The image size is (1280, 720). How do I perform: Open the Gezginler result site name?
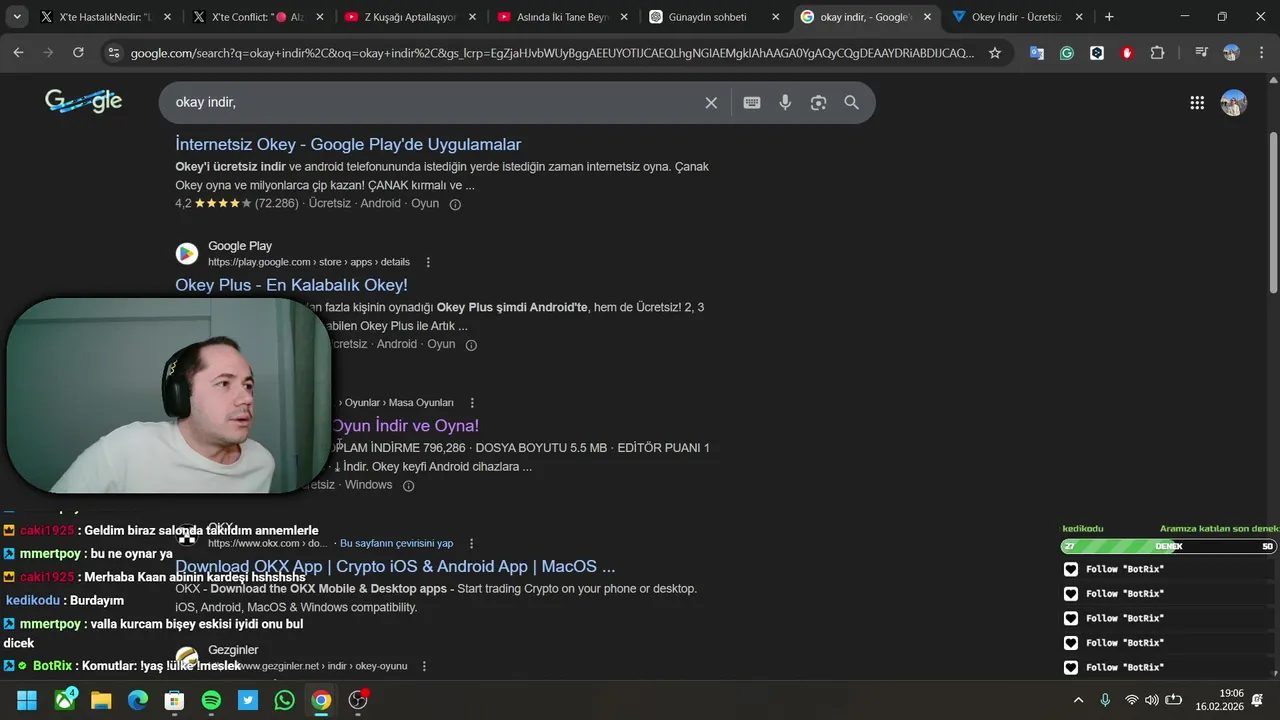pyautogui.click(x=233, y=650)
